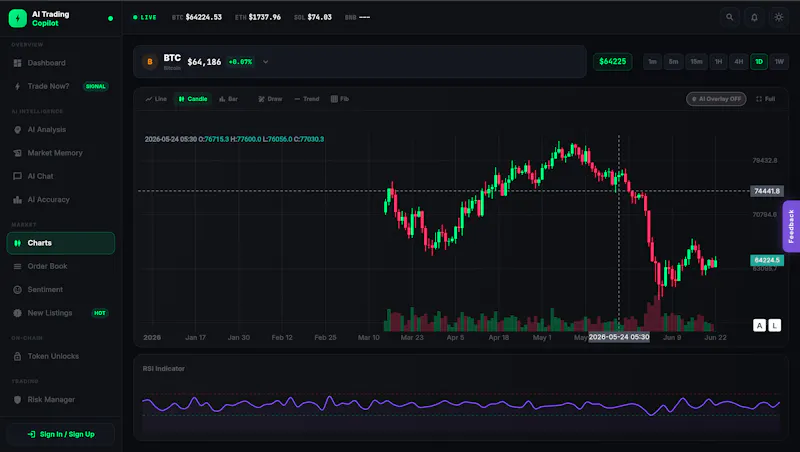Click the 2026-05-24 05:30 time axis label
Image resolution: width=800 pixels, height=452 pixels.
pos(619,337)
